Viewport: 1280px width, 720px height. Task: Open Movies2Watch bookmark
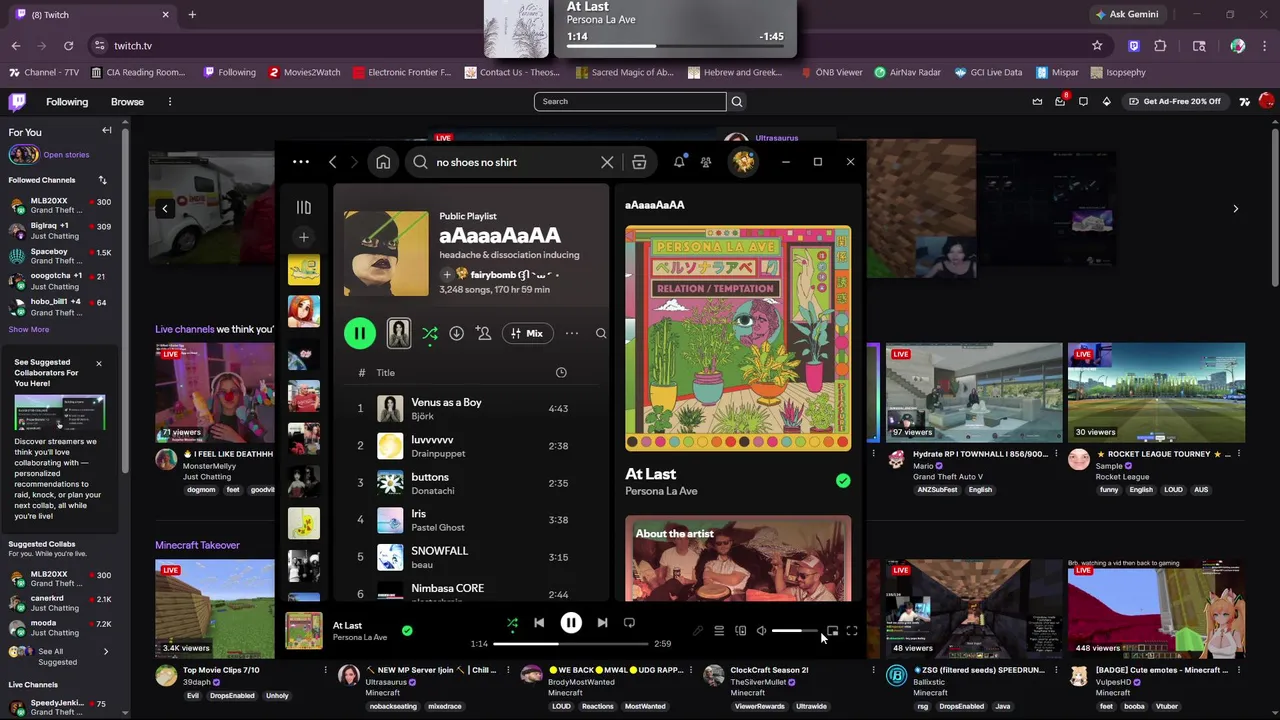click(304, 72)
